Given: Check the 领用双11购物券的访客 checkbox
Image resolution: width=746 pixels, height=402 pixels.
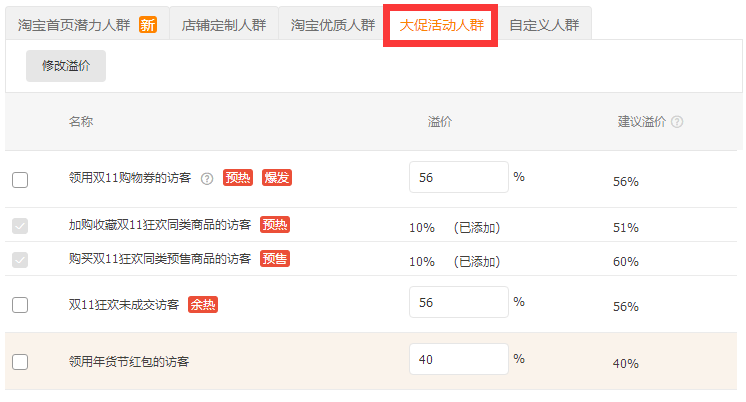Looking at the screenshot, I should click(20, 180).
